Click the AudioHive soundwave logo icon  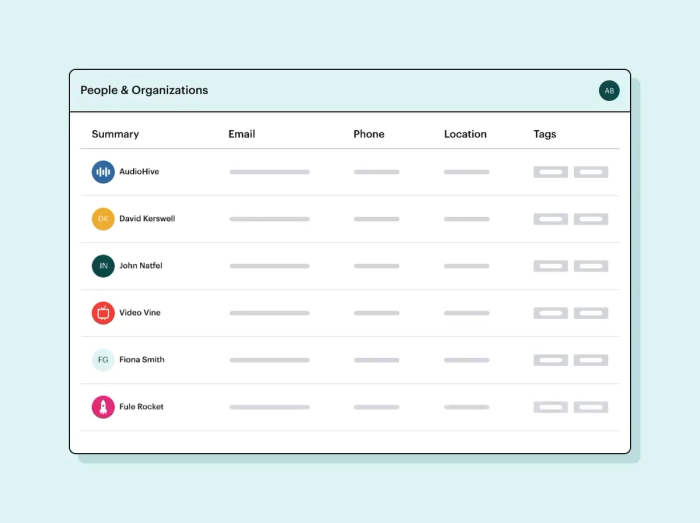pos(103,172)
